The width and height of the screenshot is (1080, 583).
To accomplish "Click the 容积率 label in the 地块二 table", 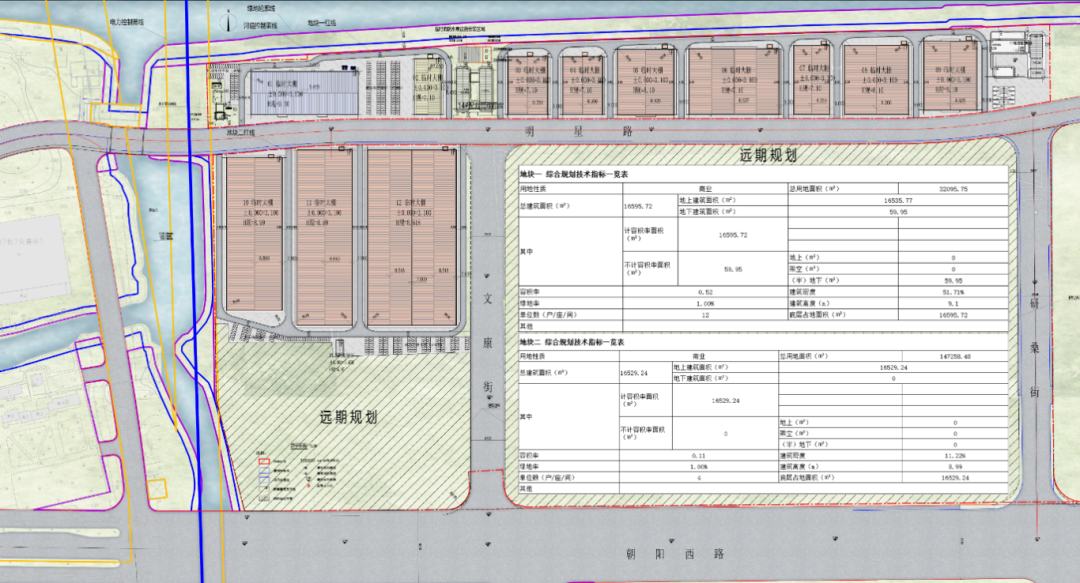I will pyautogui.click(x=530, y=456).
